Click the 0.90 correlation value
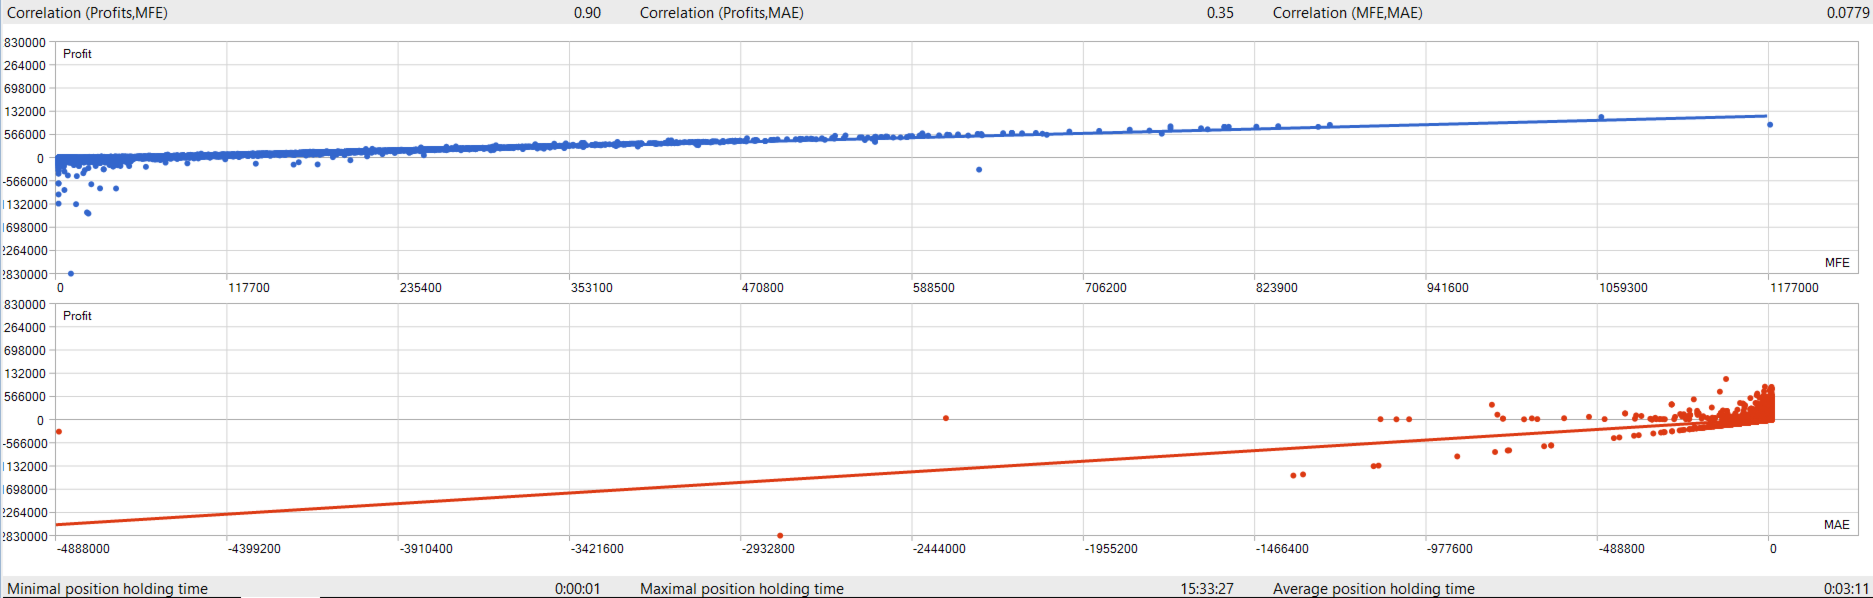Viewport: 1873px width, 598px height. pyautogui.click(x=587, y=13)
